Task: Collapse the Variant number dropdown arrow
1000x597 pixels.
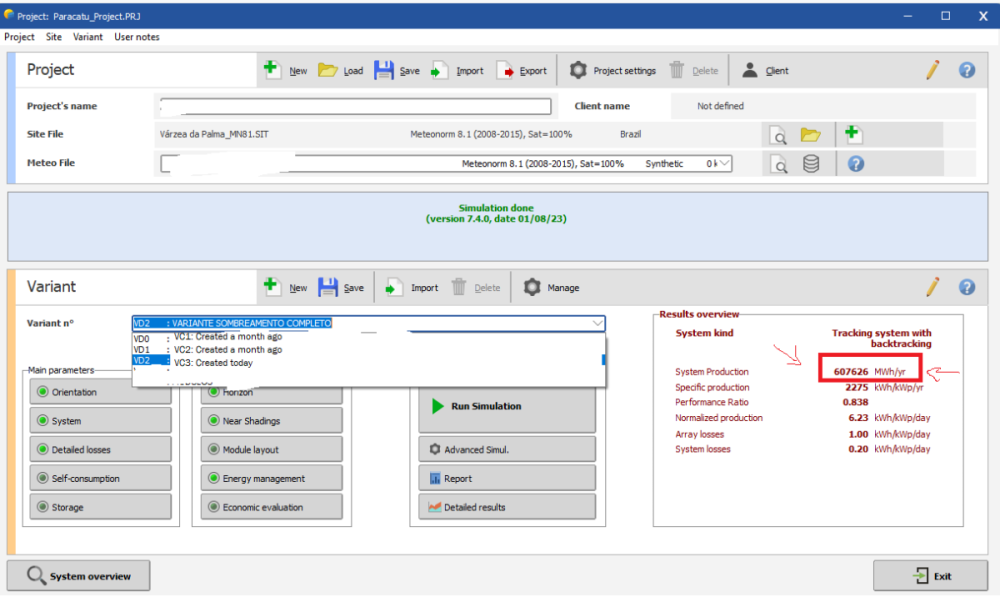Action: [597, 323]
